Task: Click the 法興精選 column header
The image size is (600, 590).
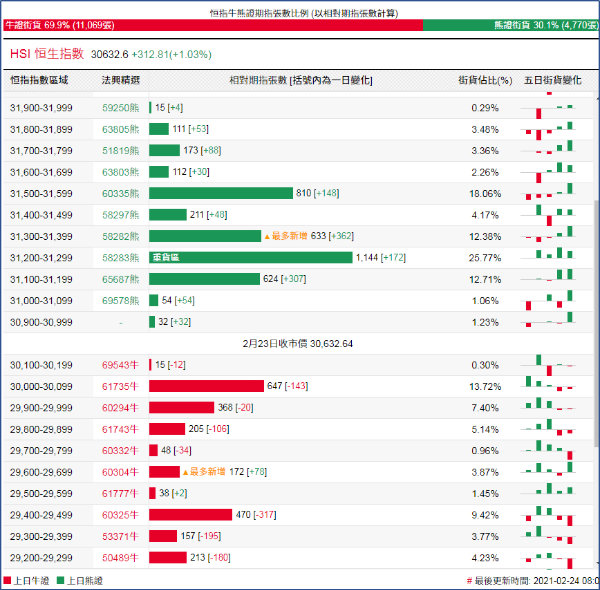Action: tap(121, 80)
